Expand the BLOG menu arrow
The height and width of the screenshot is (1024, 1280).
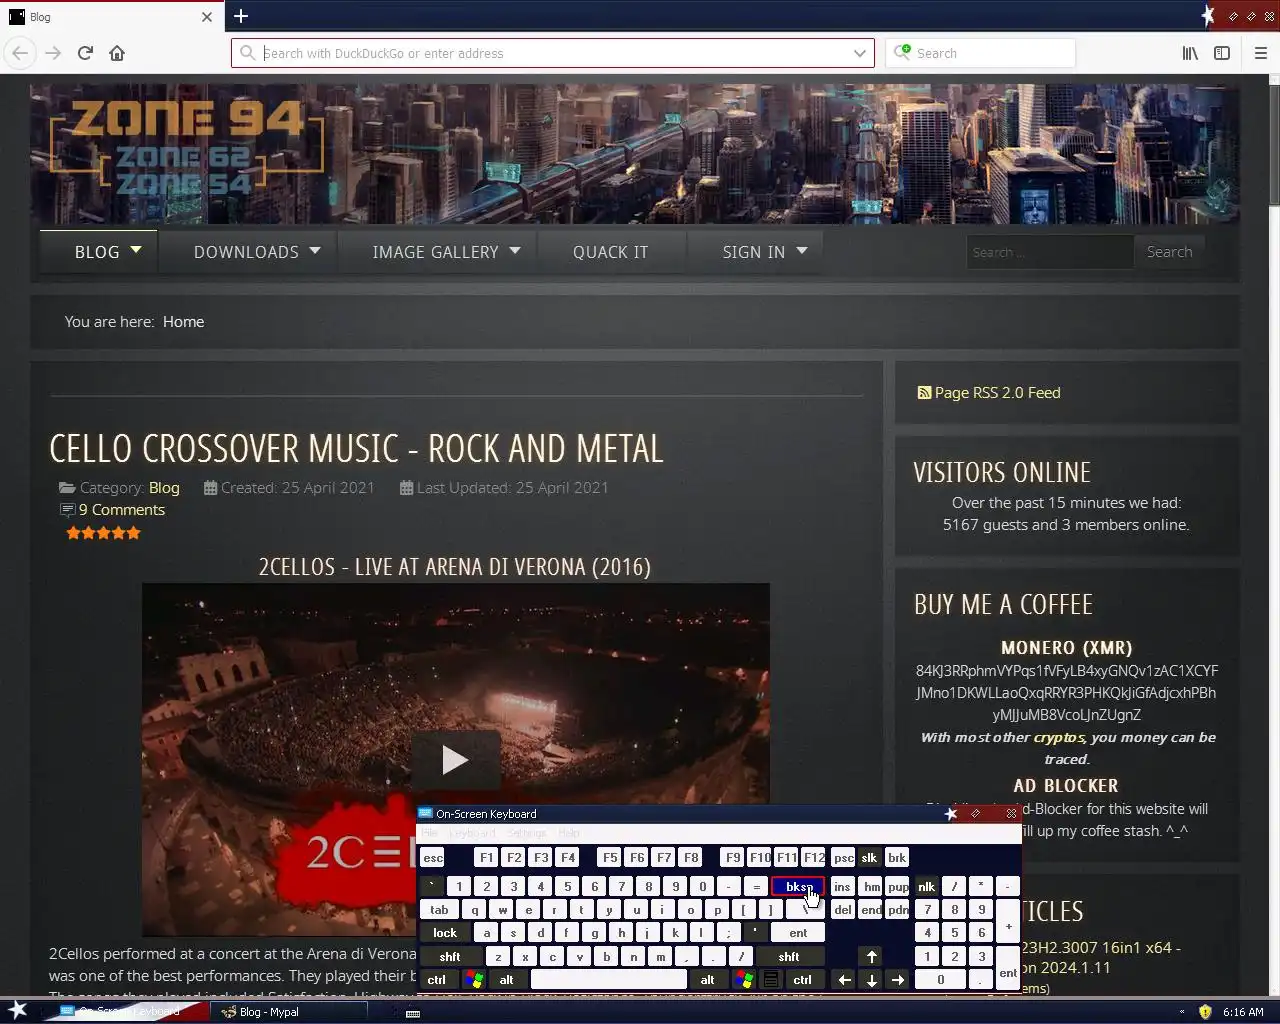coord(136,250)
